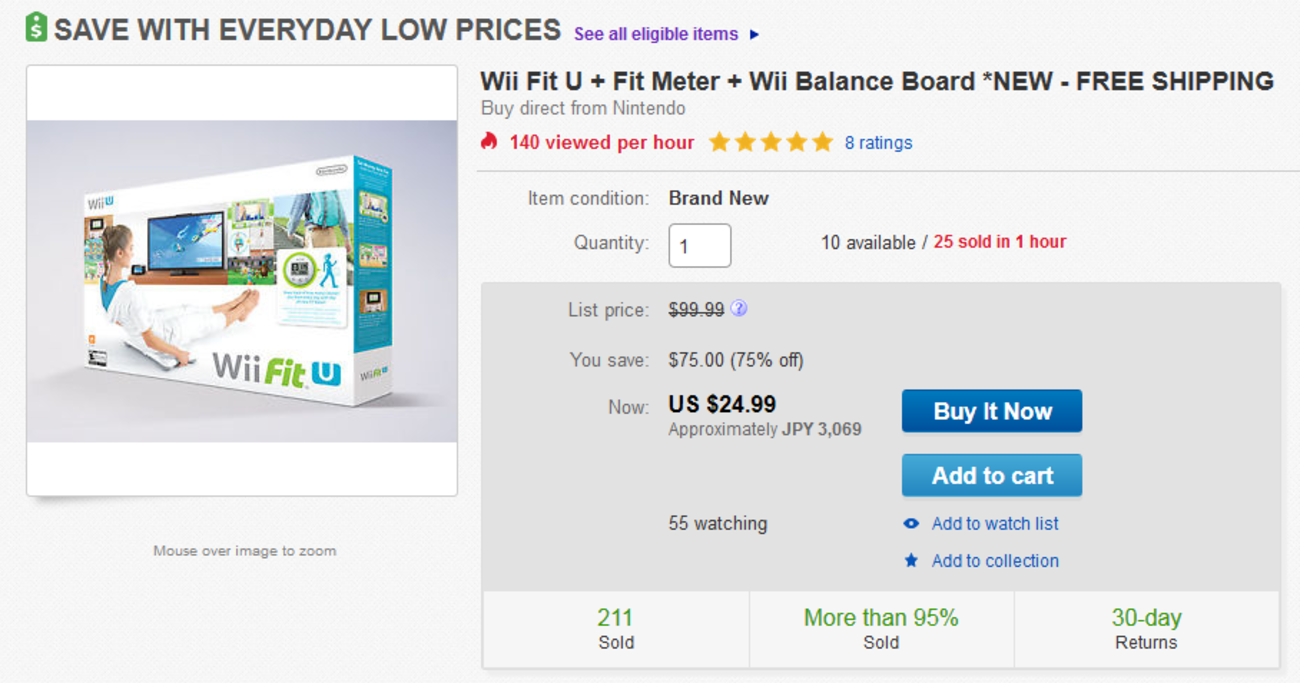Viewport: 1300px width, 683px height.
Task: Click the Wii Fit U product image
Action: tap(242, 281)
